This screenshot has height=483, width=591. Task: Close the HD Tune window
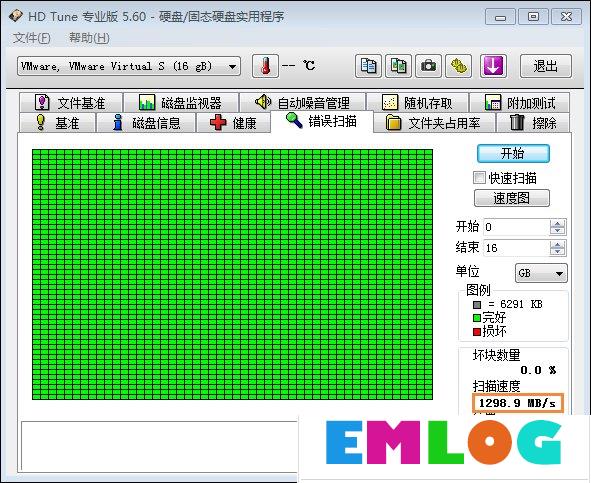[x=566, y=17]
